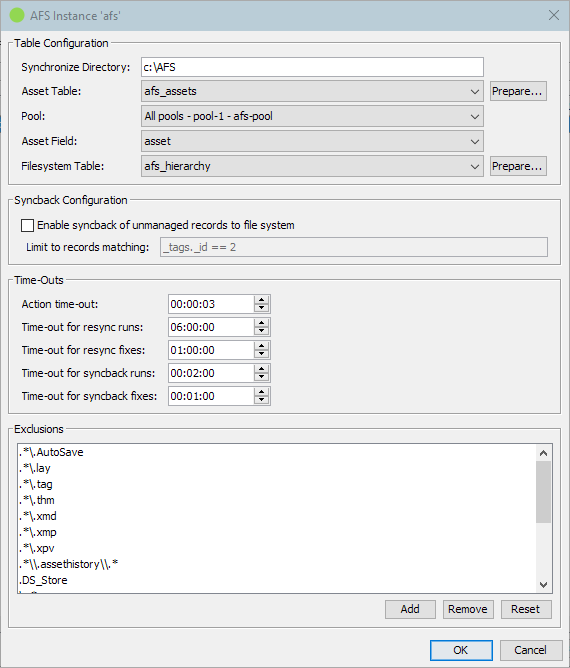Select the .*\.tag exclusion entry
This screenshot has height=668, width=570.
pyautogui.click(x=276, y=484)
